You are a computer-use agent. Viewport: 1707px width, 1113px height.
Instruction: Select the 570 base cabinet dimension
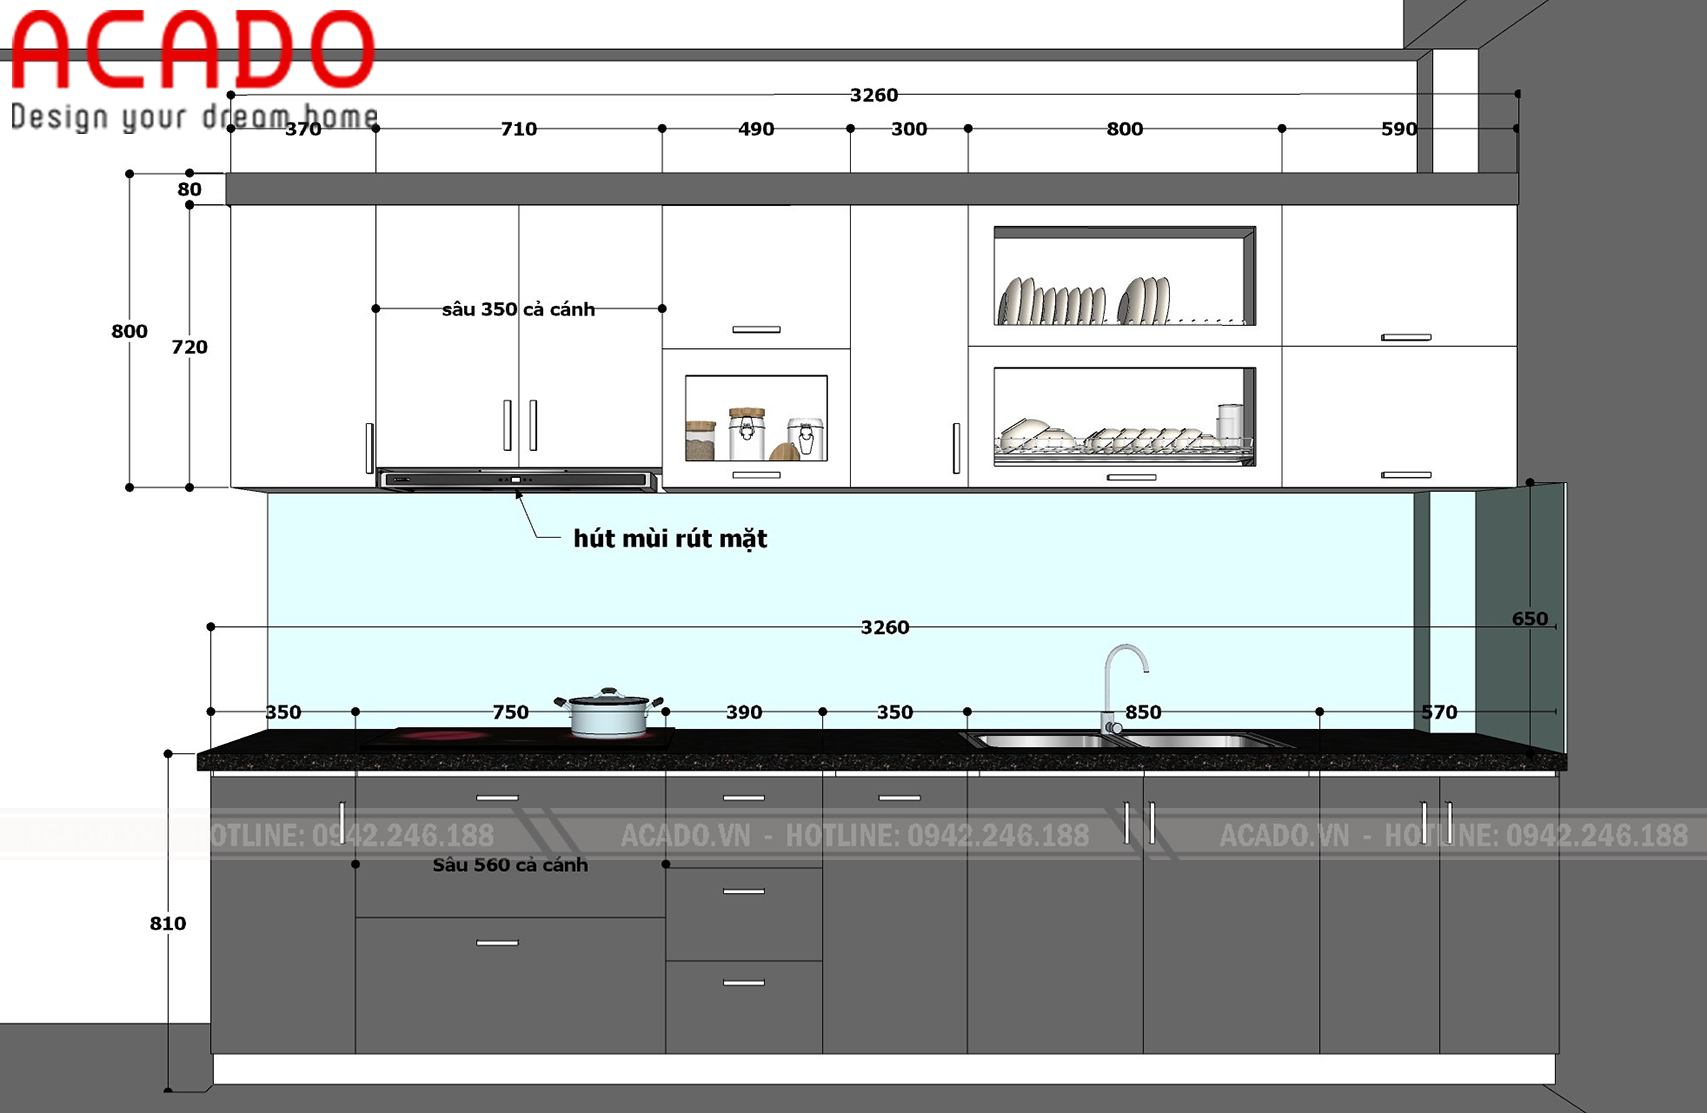click(x=1439, y=712)
